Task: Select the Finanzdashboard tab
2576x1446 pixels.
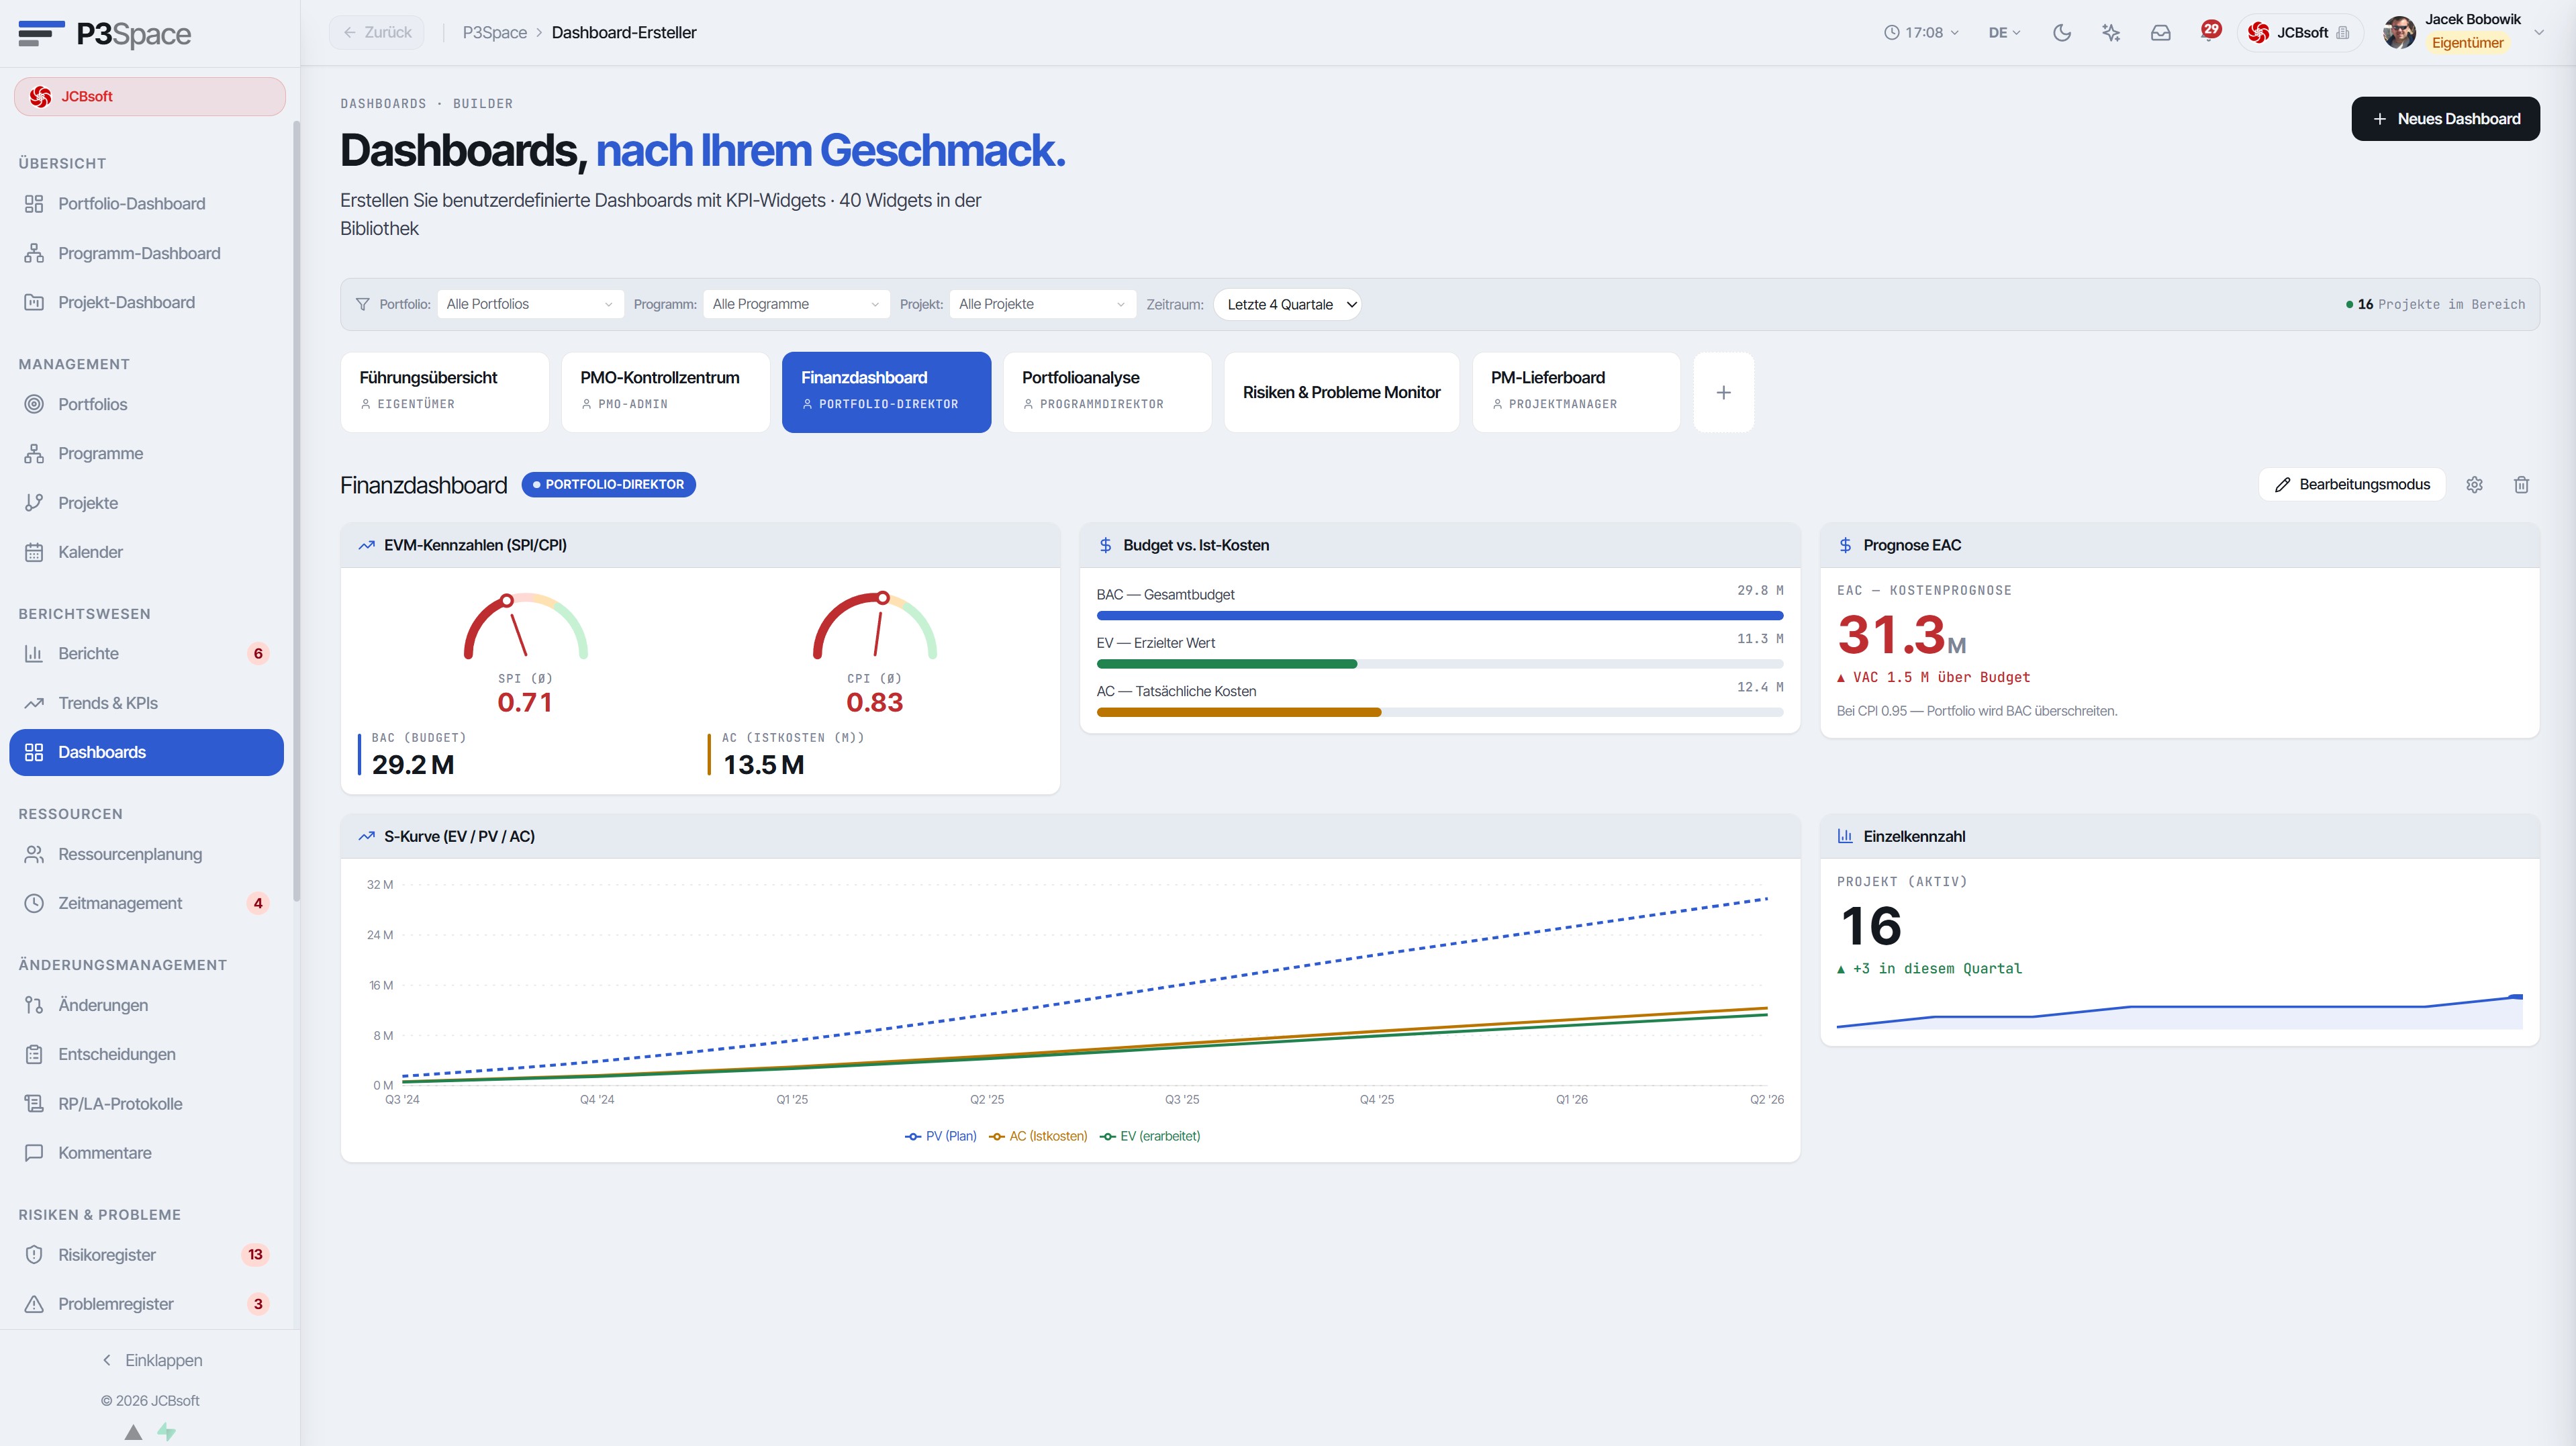Action: coord(887,393)
